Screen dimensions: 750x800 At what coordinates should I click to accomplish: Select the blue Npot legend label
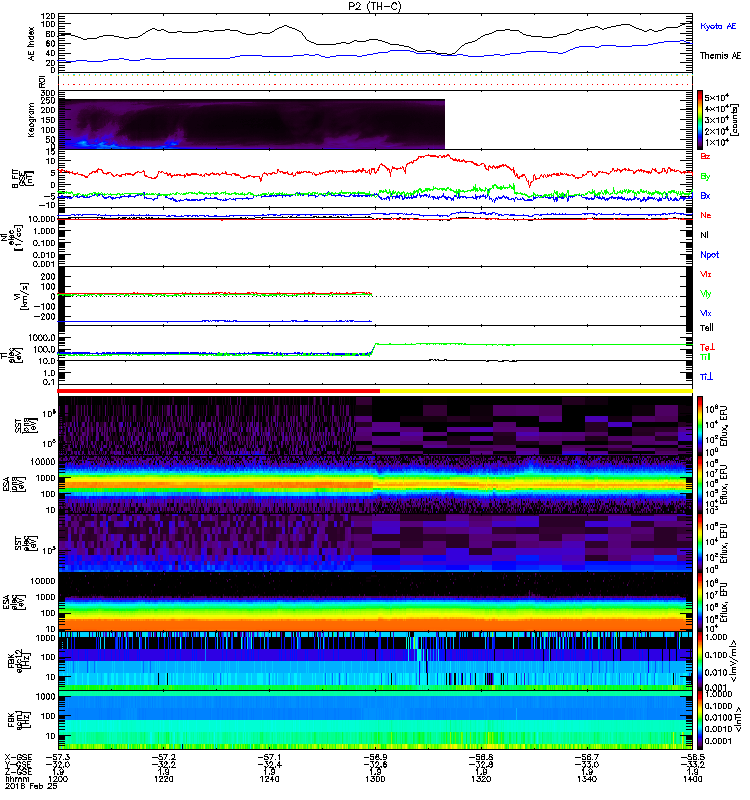pyautogui.click(x=709, y=255)
